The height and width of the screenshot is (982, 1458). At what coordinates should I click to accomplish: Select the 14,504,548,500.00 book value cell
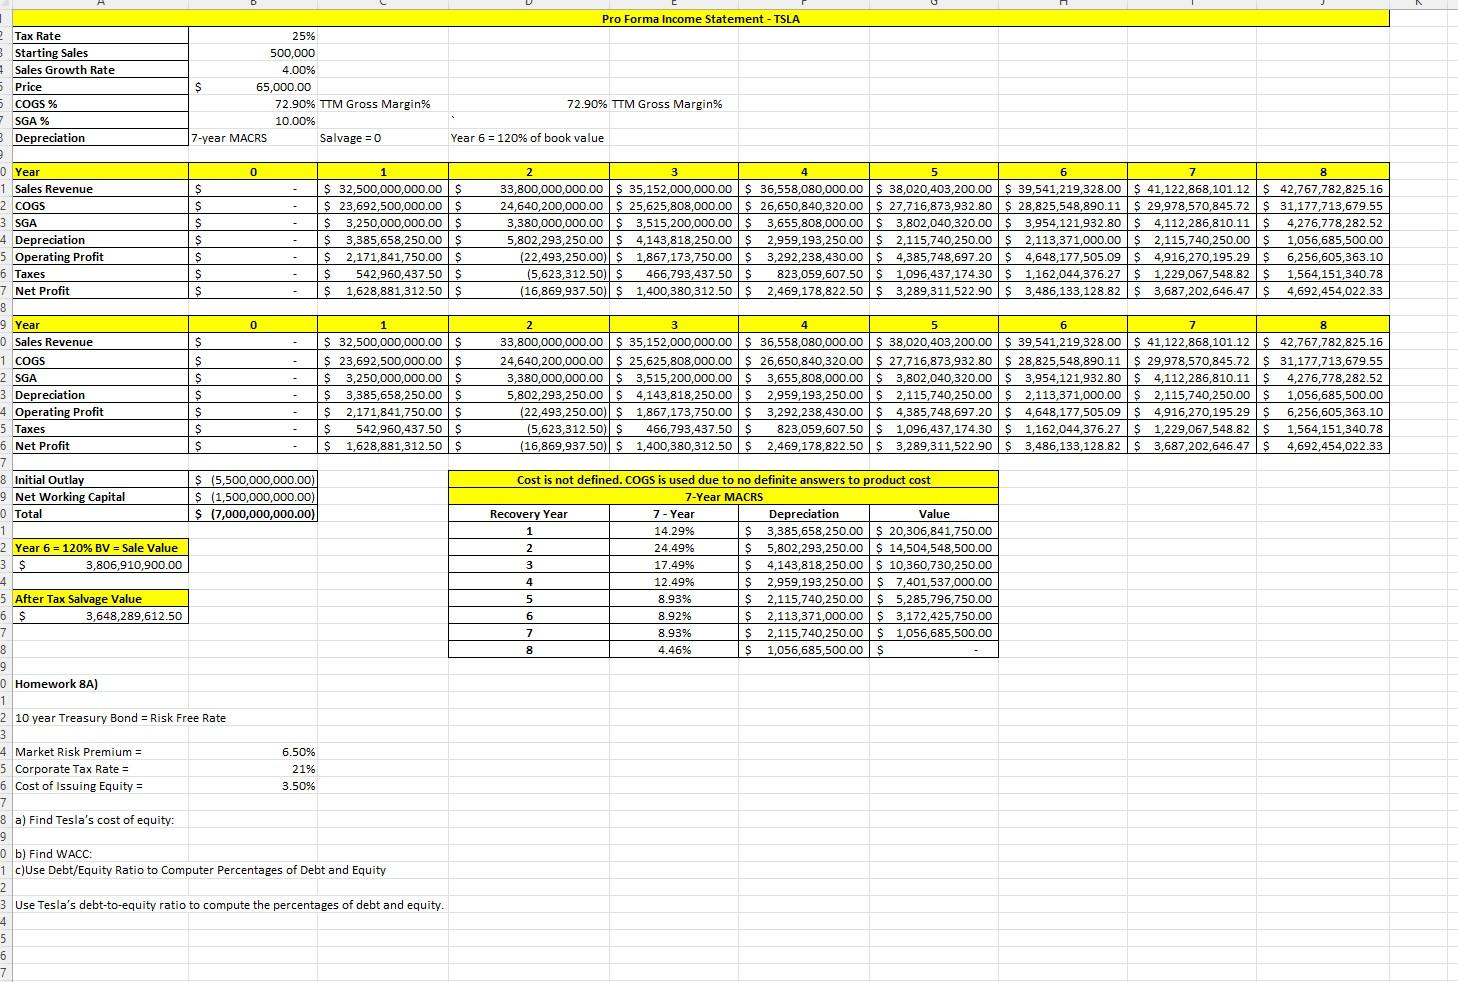click(x=934, y=548)
